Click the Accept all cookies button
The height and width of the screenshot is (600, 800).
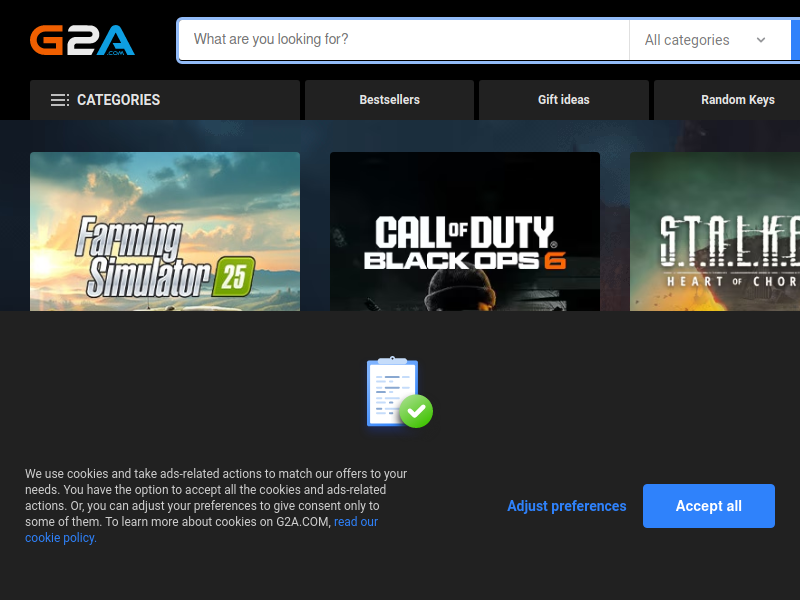[709, 506]
